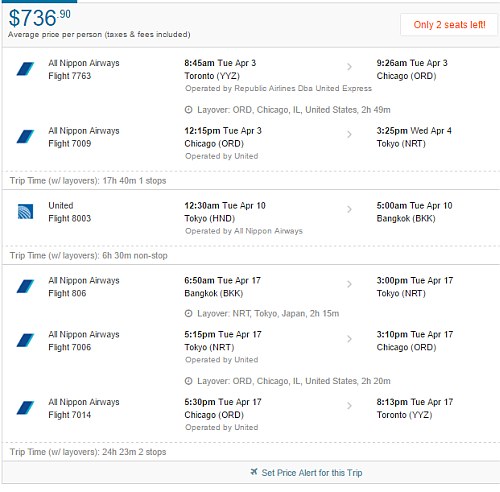Click Trip Time 24h 23m 2 stops summary
This screenshot has width=500, height=492.
88,452
